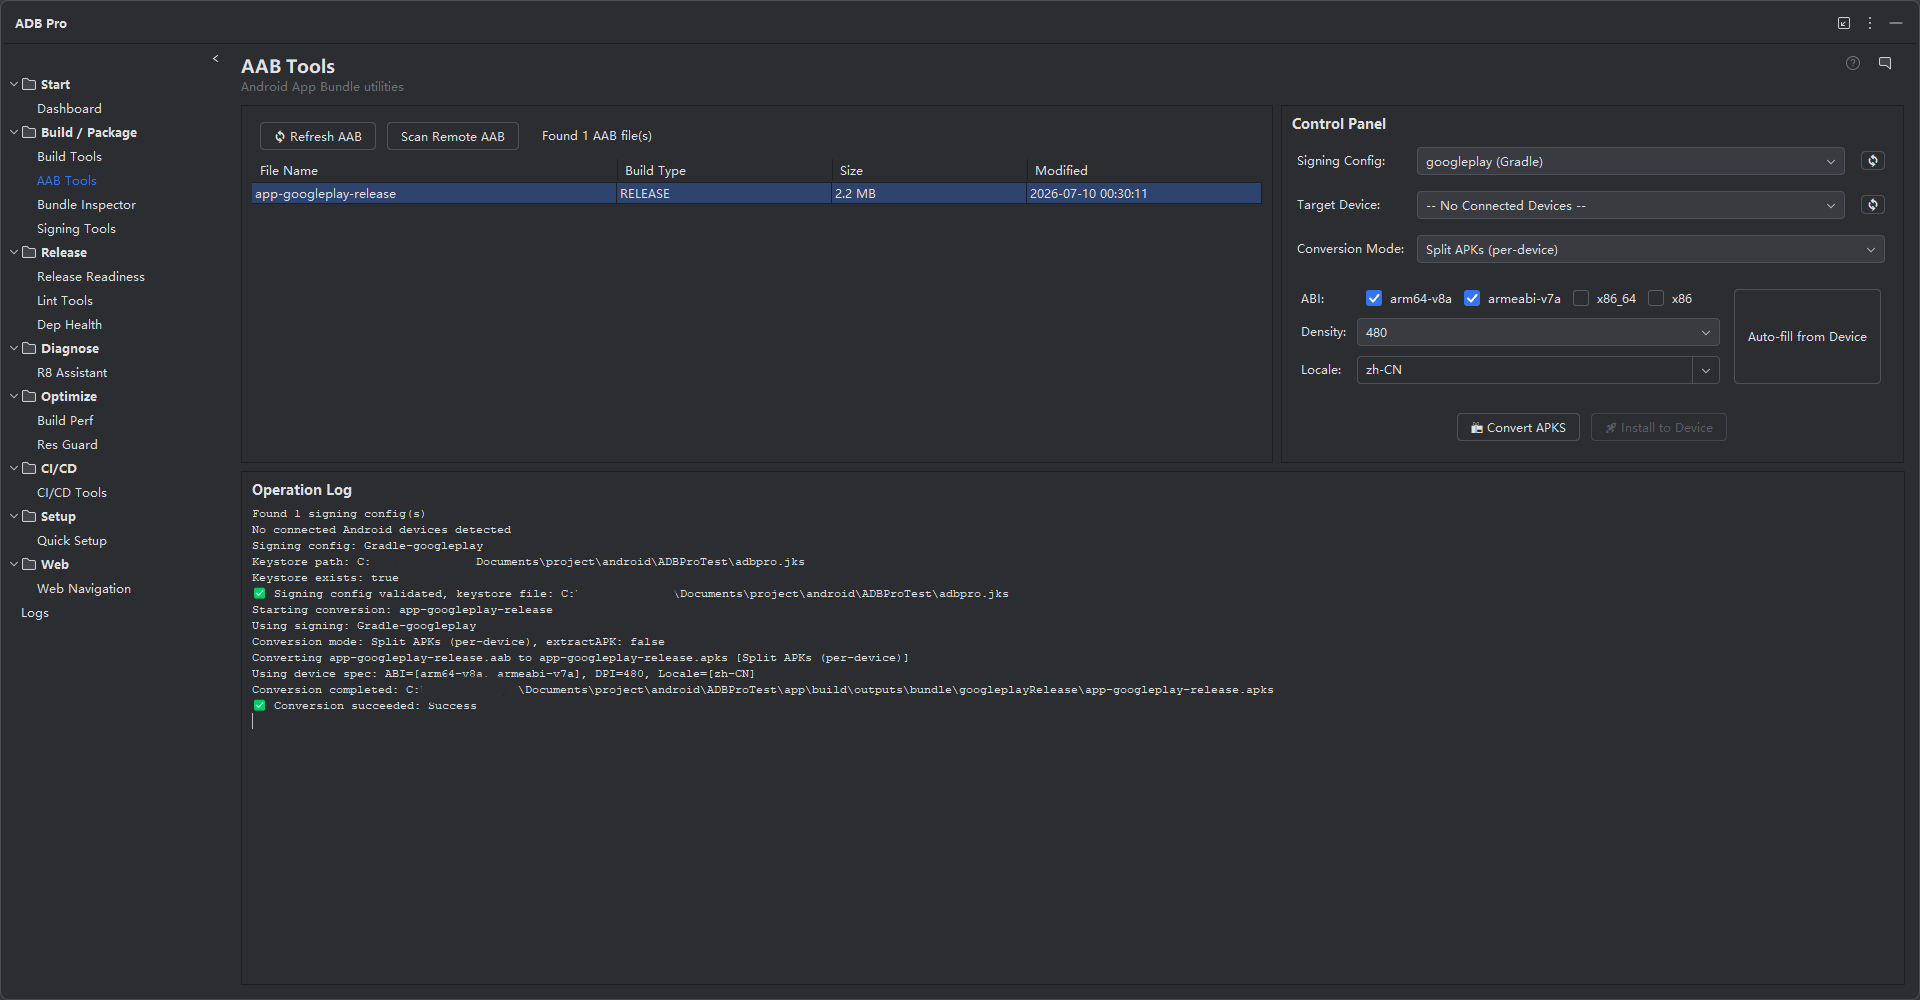Click the Convert APKS button
Screen dimensions: 1920x1000
coord(1518,427)
